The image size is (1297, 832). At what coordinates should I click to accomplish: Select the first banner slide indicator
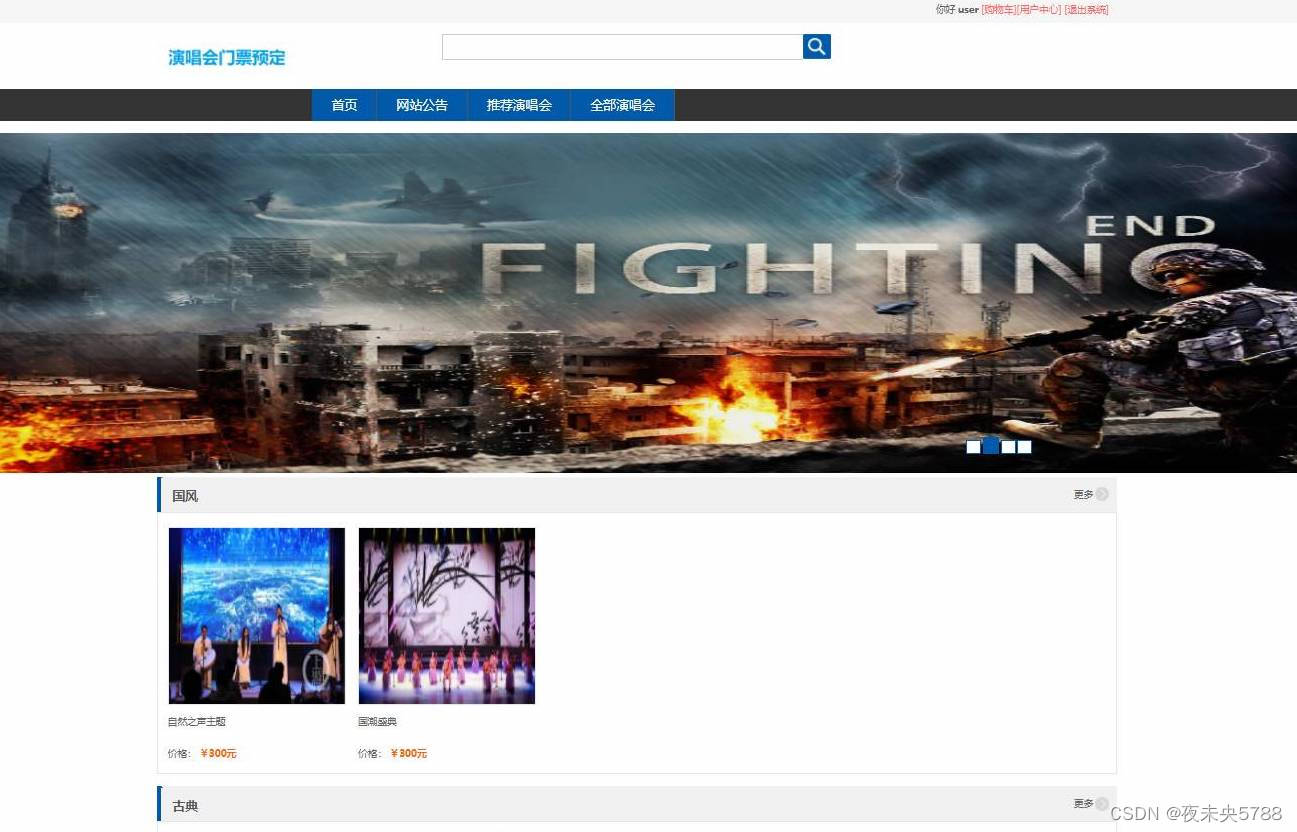973,447
